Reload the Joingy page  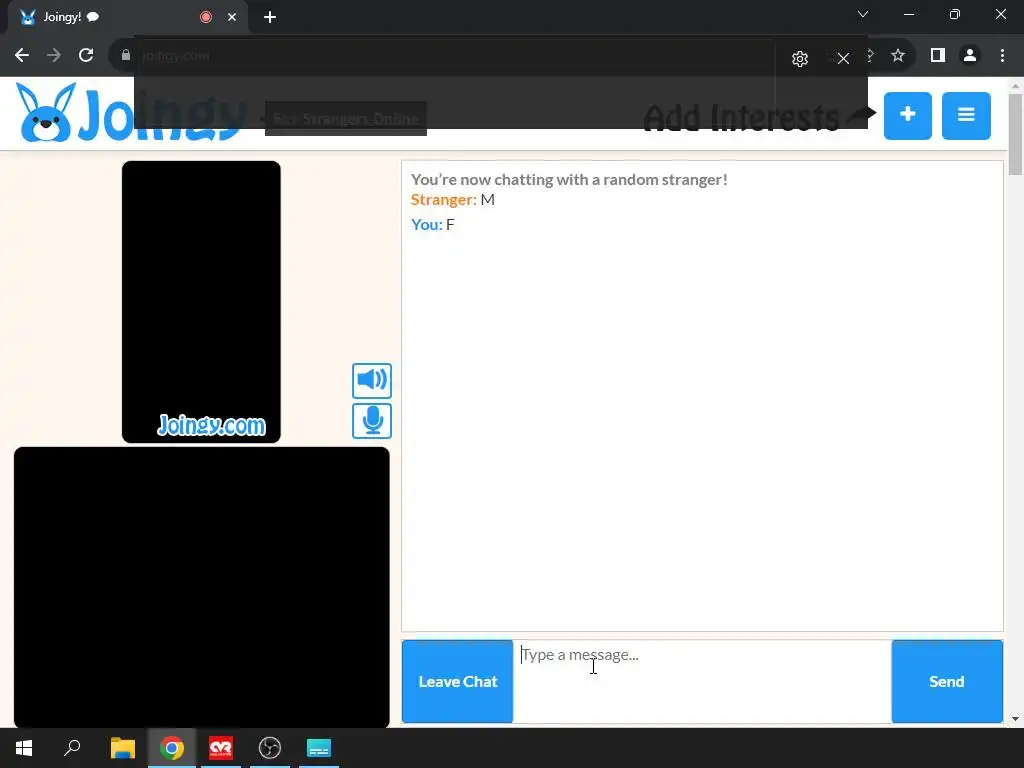(x=86, y=56)
